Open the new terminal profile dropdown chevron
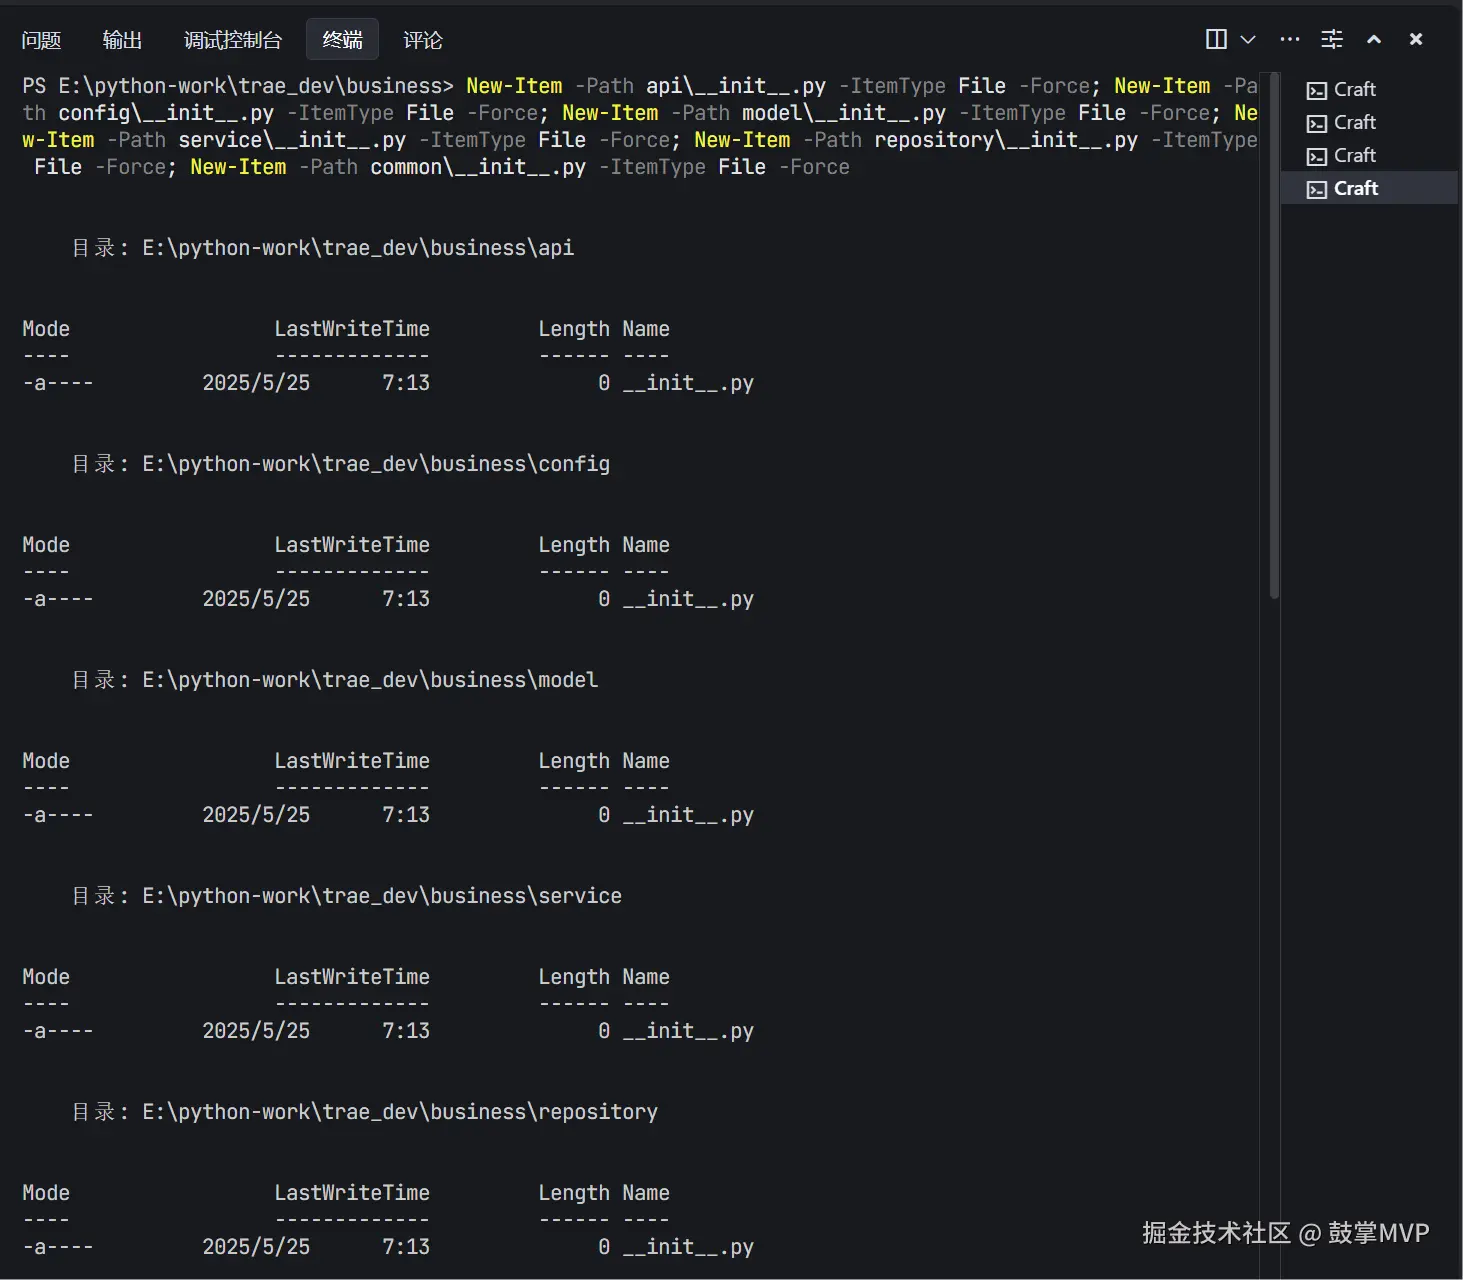 [x=1247, y=39]
